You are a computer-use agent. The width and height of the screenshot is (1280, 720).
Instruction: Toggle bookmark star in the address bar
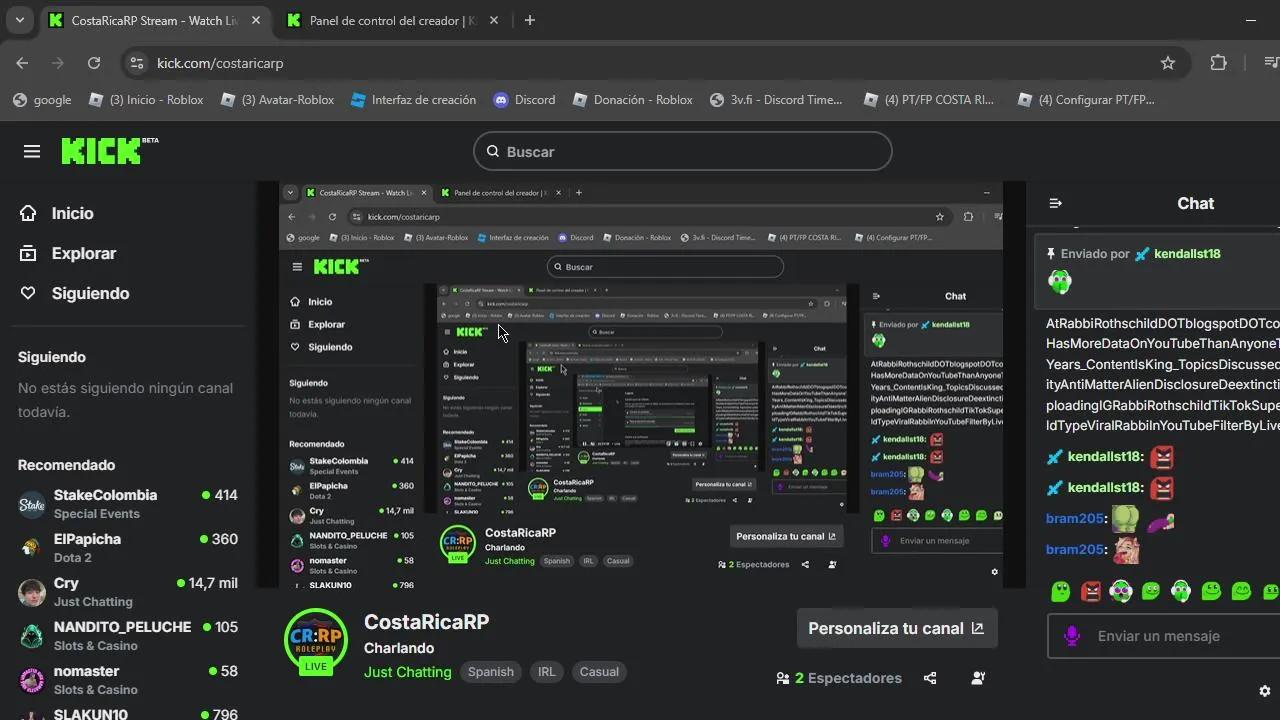click(x=1167, y=63)
